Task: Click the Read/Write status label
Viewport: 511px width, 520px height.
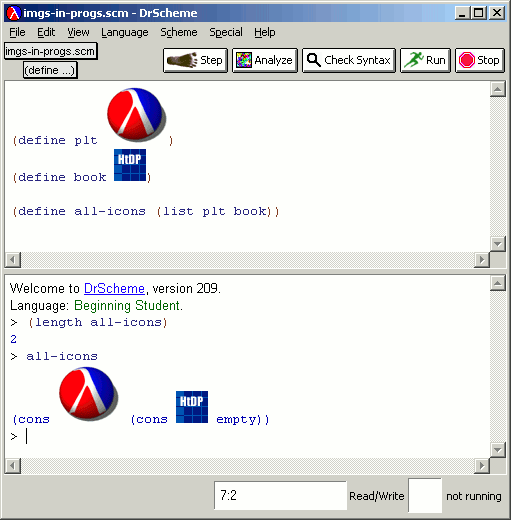Action: 377,496
